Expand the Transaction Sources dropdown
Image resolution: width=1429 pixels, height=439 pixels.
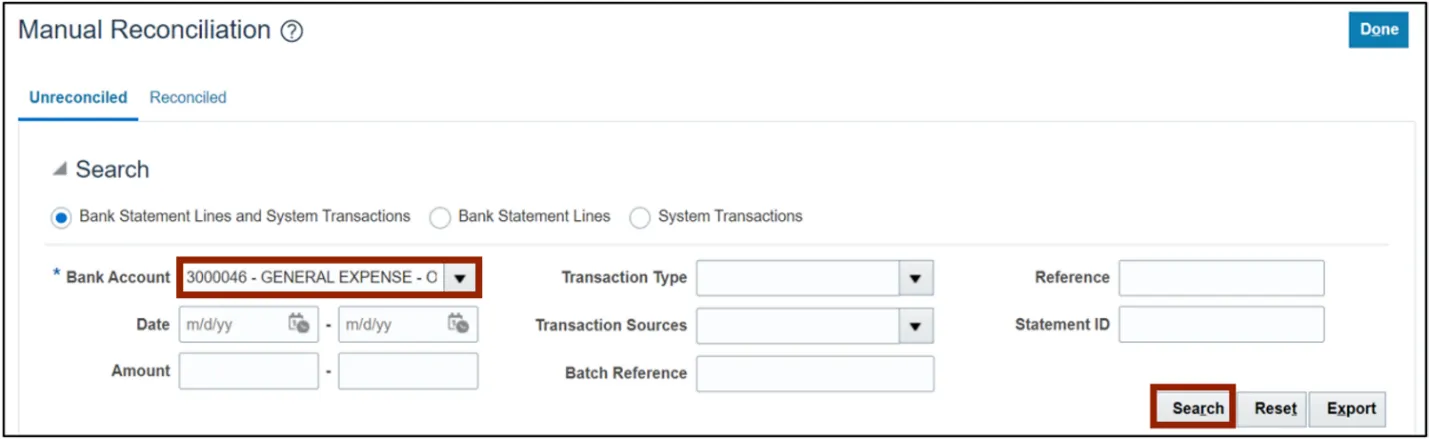tap(915, 325)
